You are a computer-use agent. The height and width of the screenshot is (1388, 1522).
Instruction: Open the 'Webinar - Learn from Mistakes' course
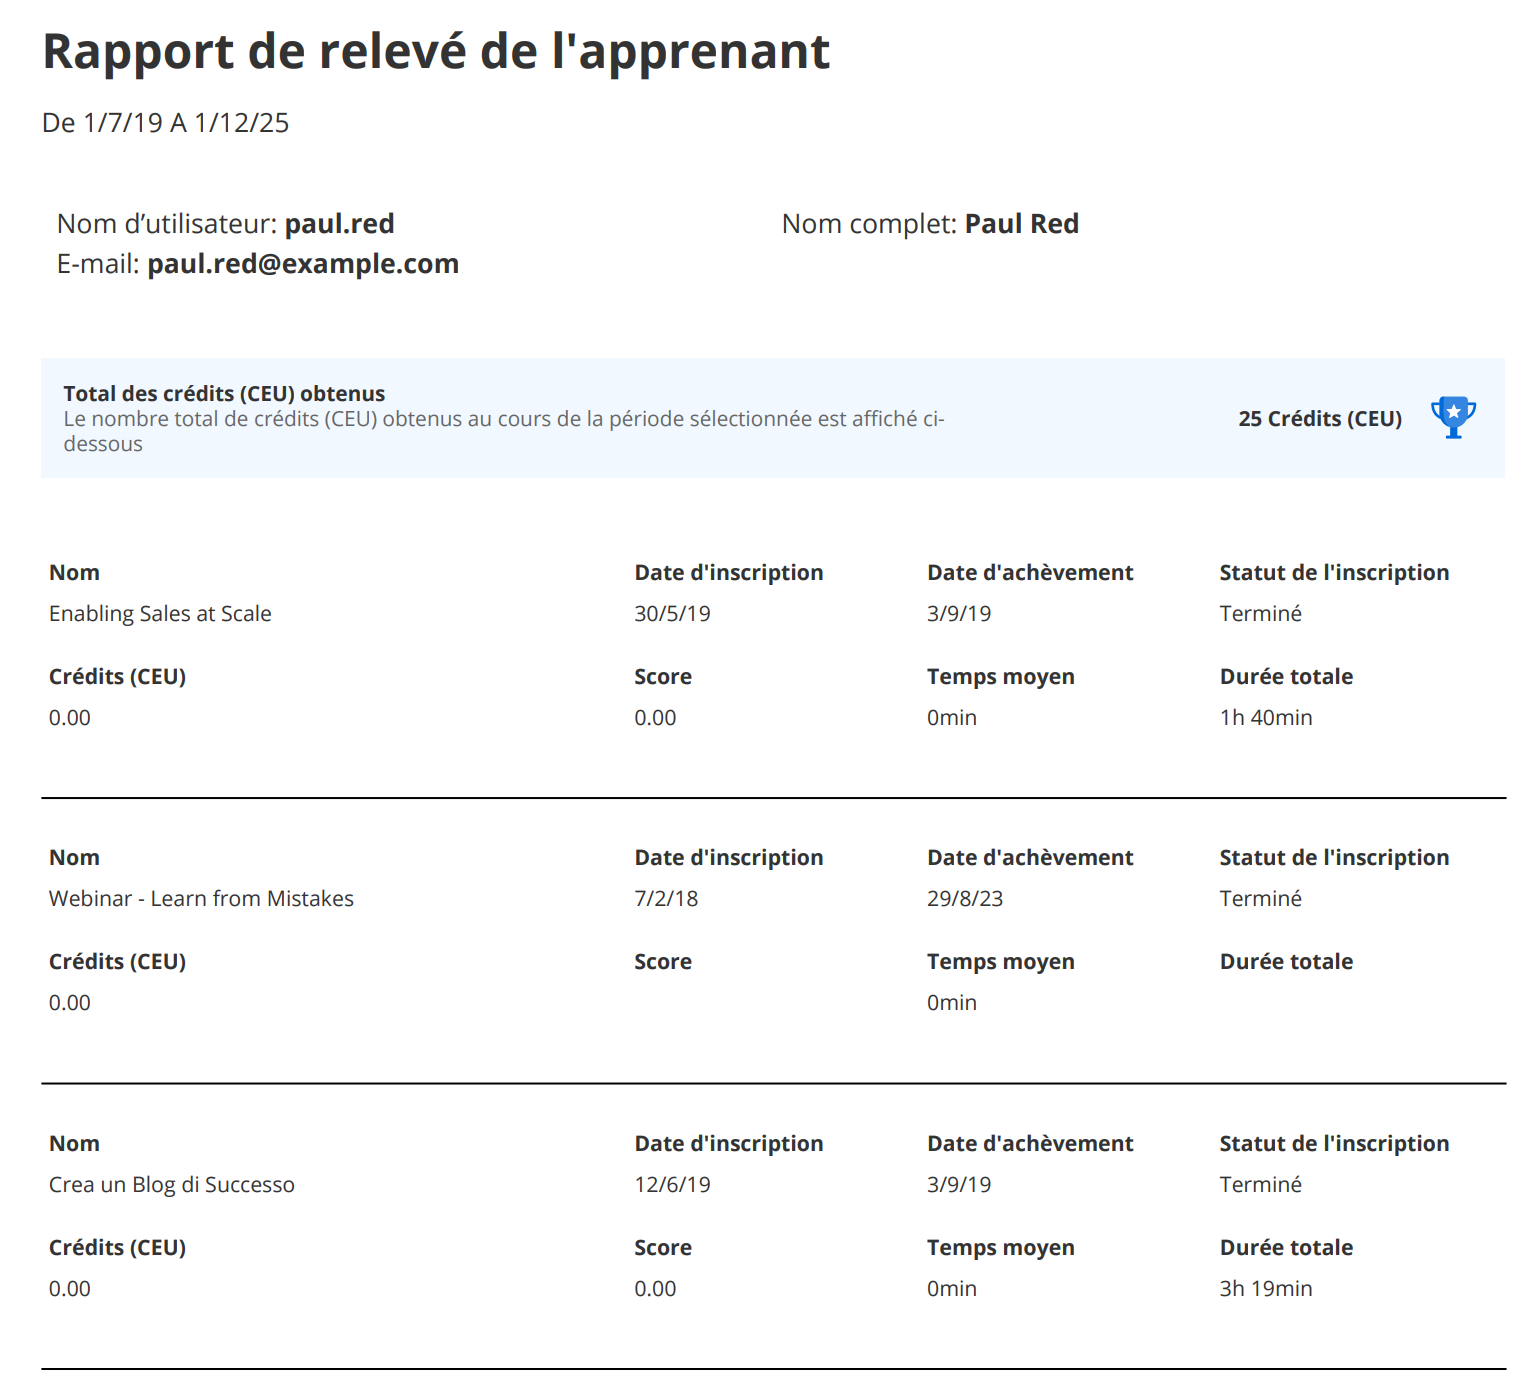tap(201, 899)
